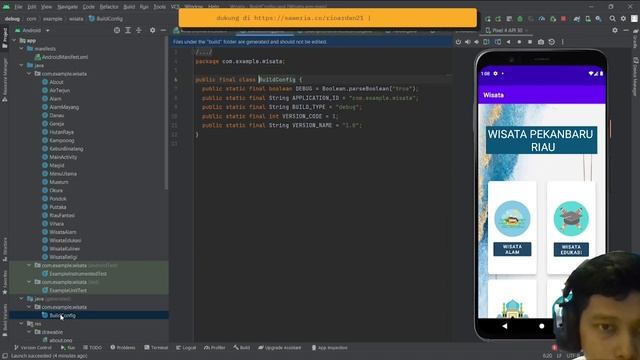Click the emulator Home circle in toolbar
Viewport: 640px width, 360px height.
click(519, 42)
